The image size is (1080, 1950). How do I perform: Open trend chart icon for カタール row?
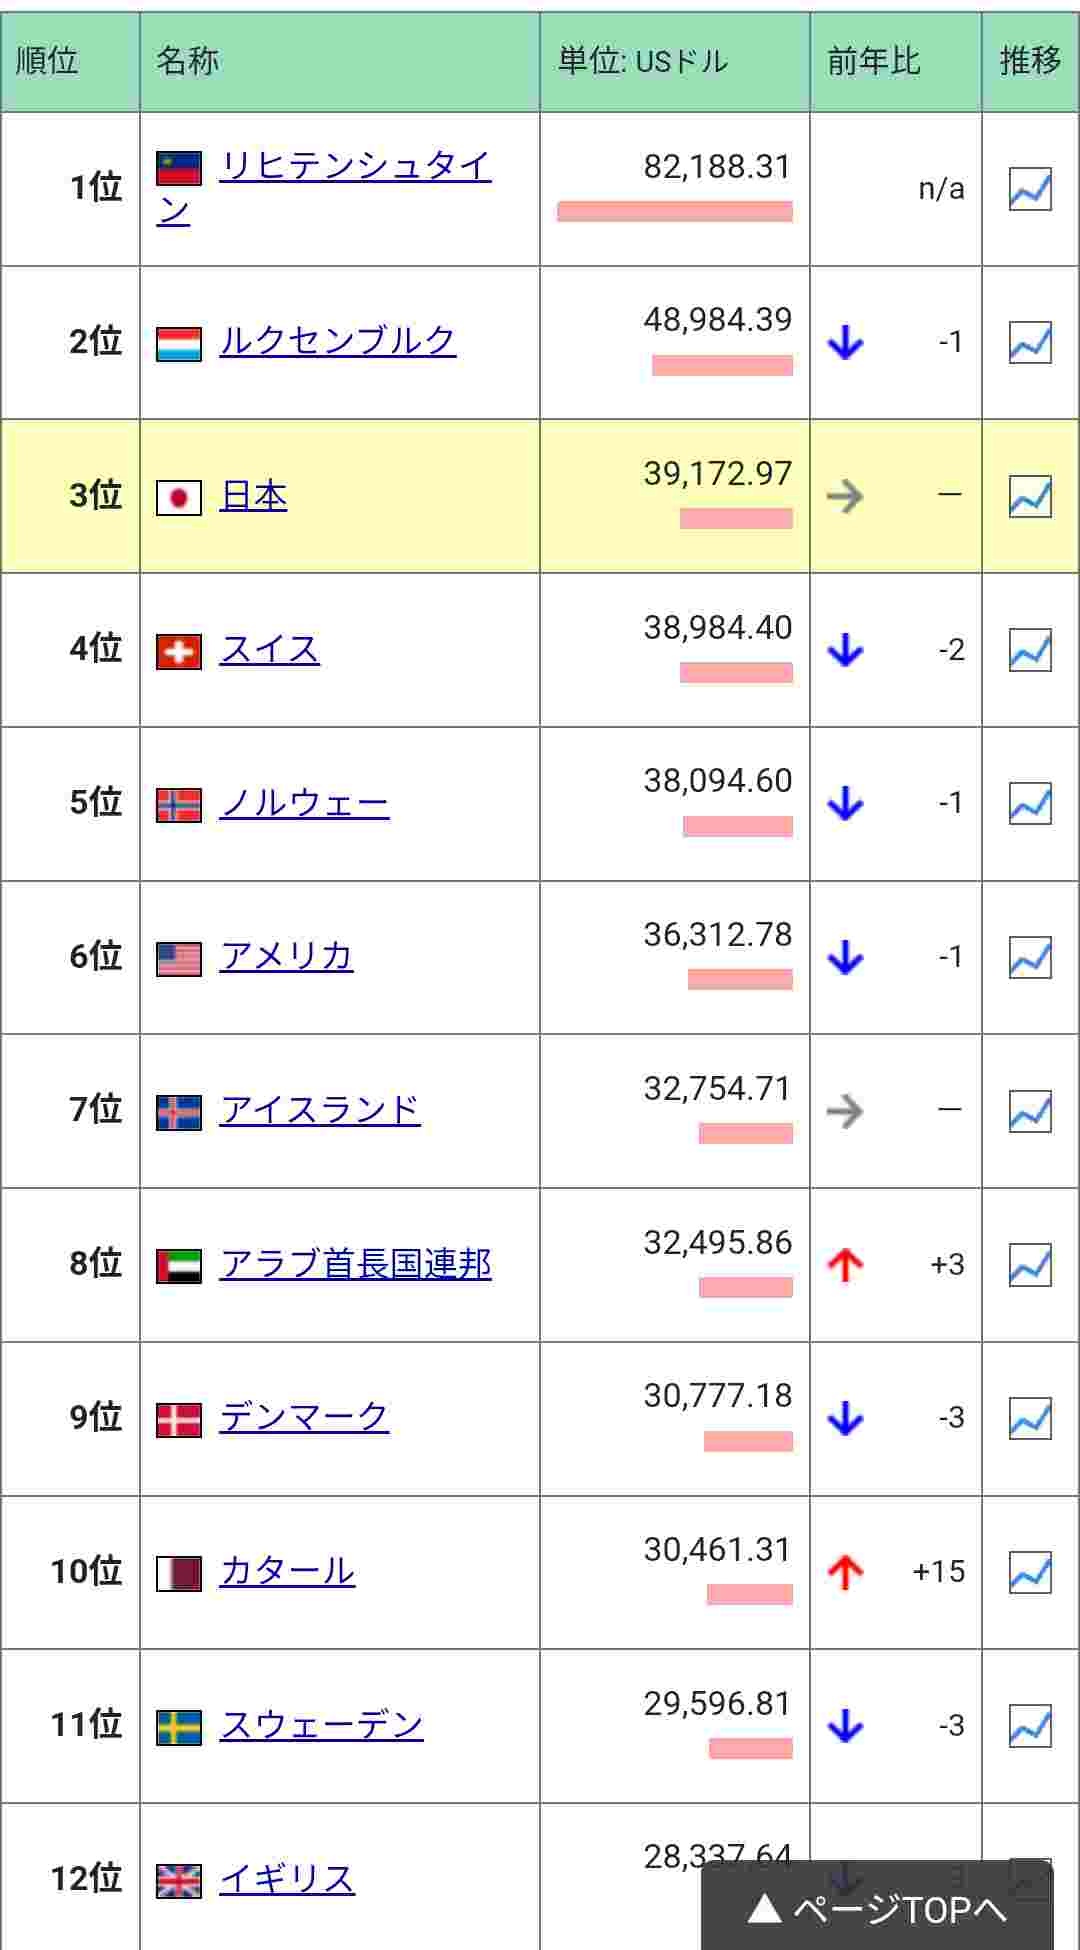tap(1030, 1572)
